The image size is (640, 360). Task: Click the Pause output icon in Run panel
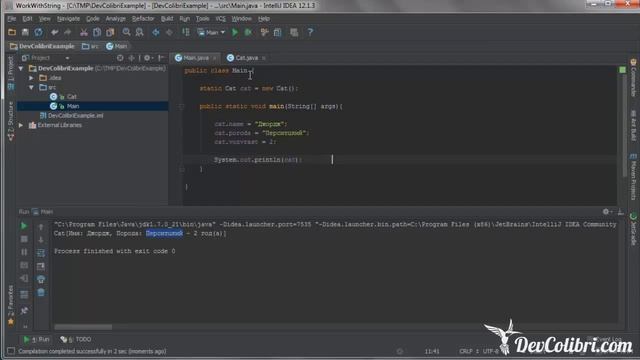tap(24, 252)
